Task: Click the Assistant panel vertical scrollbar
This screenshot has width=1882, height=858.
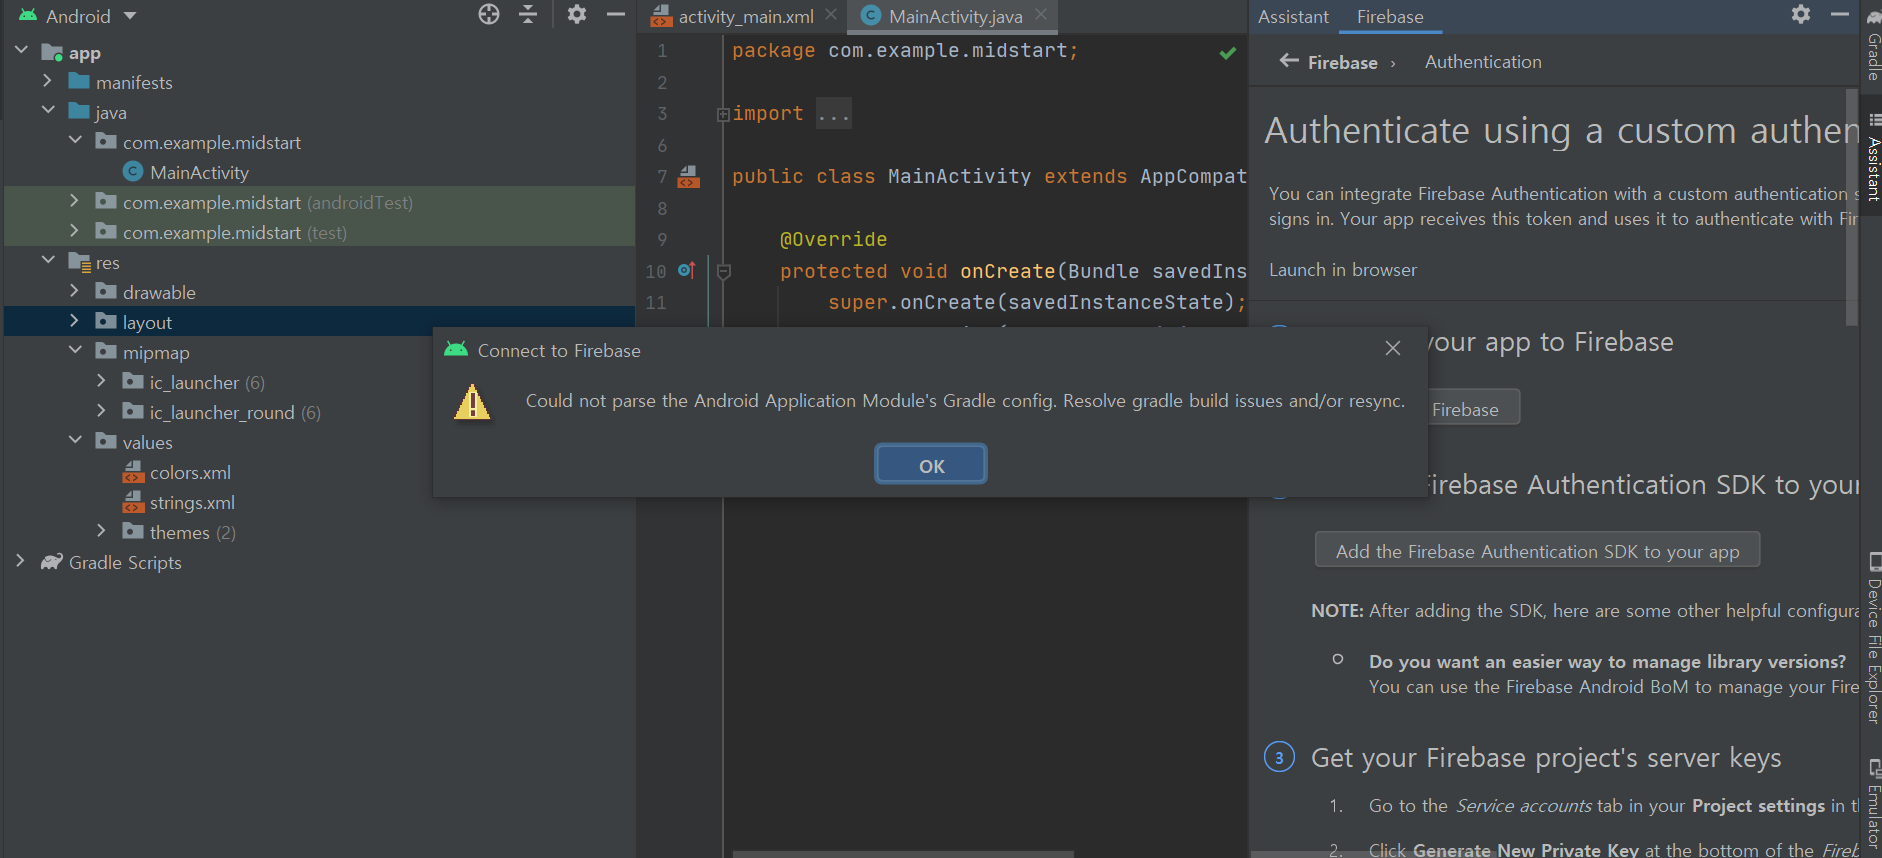Action: [1851, 207]
